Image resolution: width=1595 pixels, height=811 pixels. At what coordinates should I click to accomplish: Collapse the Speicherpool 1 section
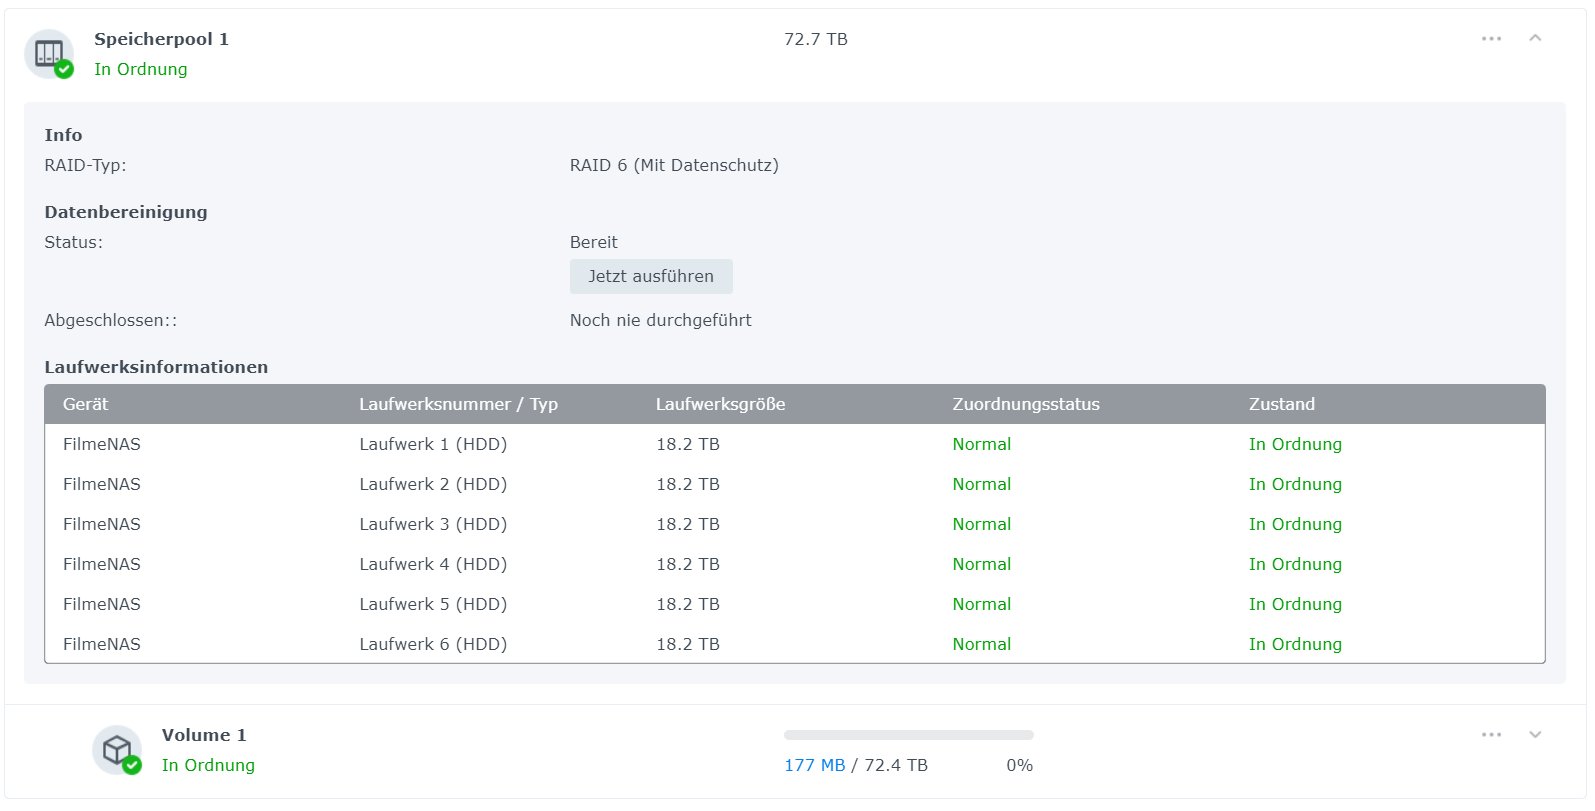click(1535, 39)
